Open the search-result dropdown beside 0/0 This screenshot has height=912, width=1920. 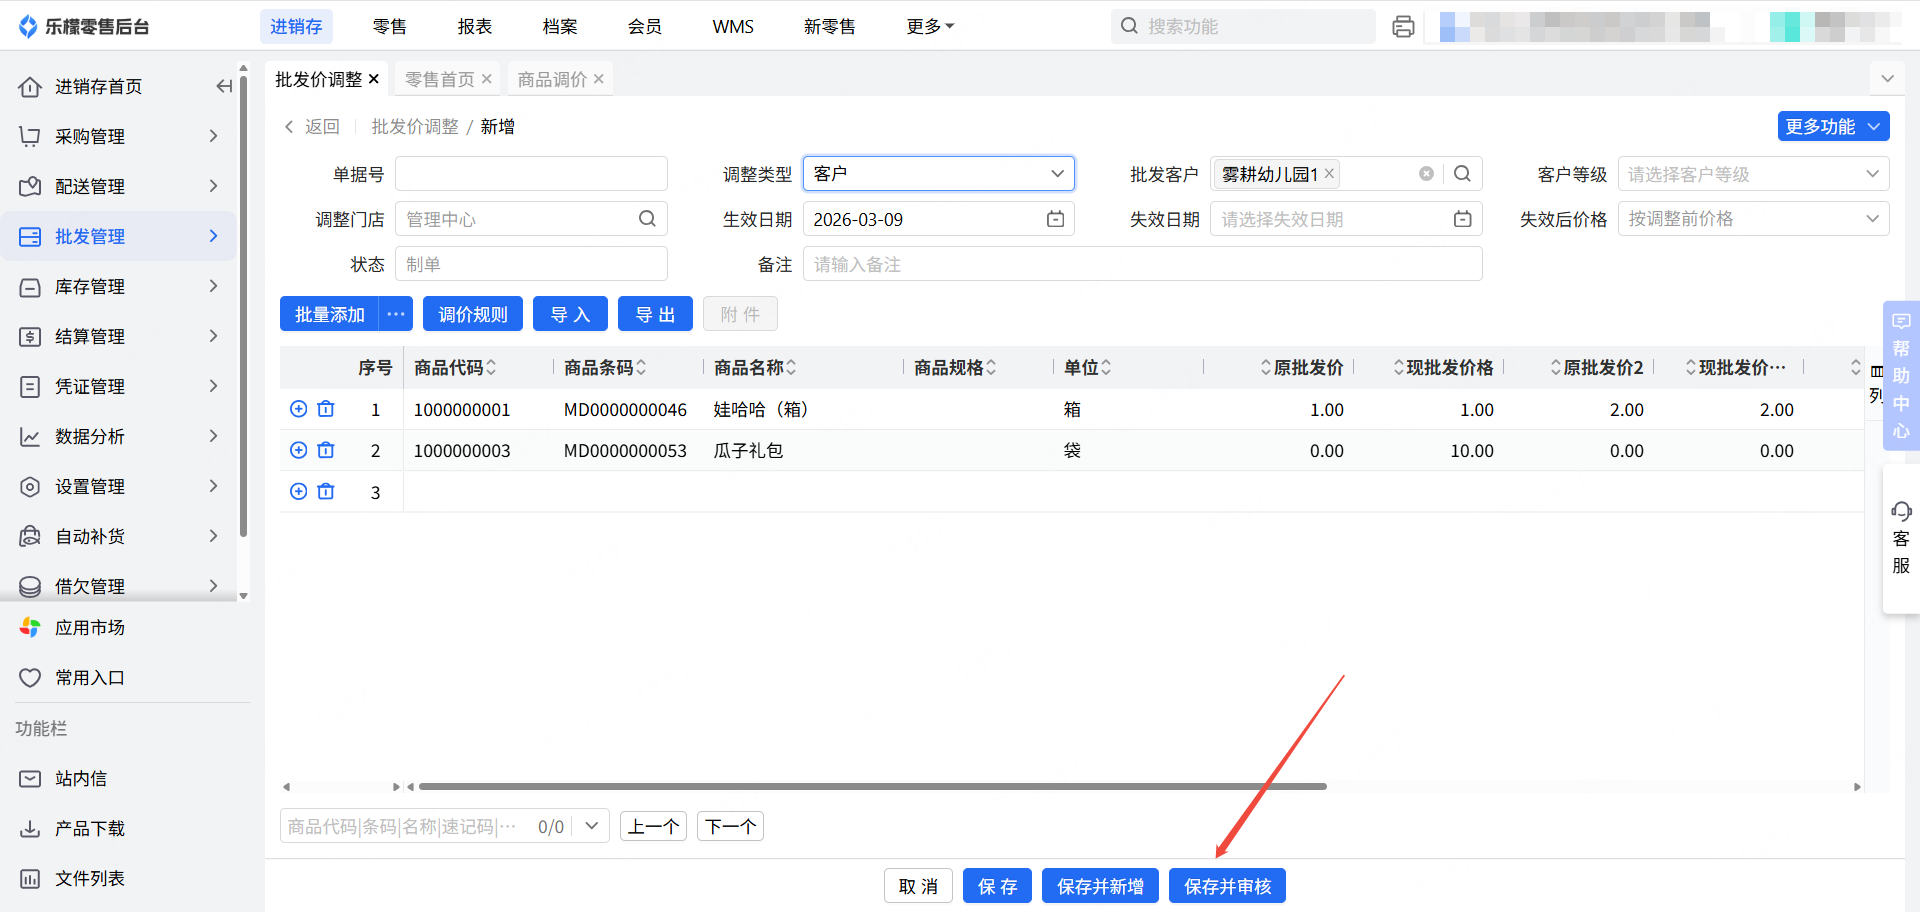tap(591, 826)
